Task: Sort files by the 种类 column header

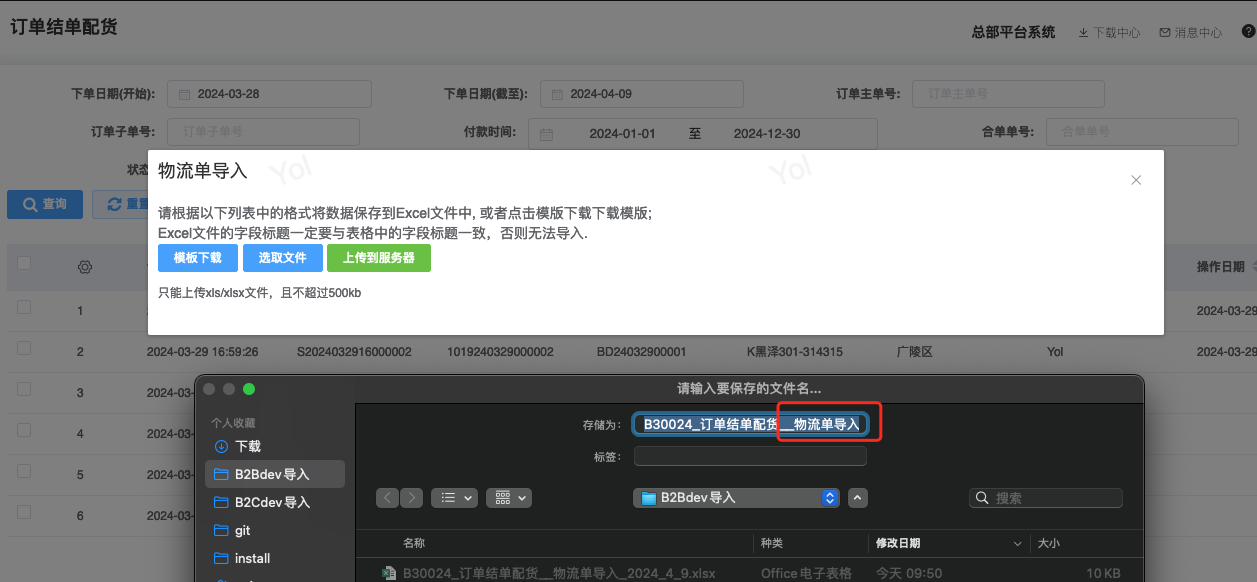Action: 772,543
